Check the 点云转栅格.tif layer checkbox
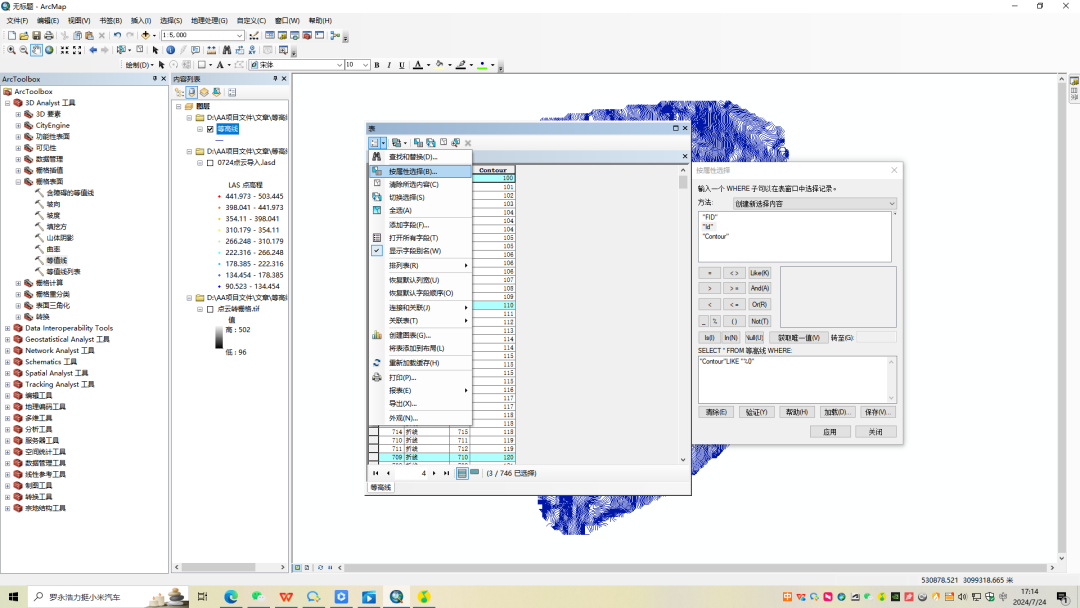 (x=210, y=309)
